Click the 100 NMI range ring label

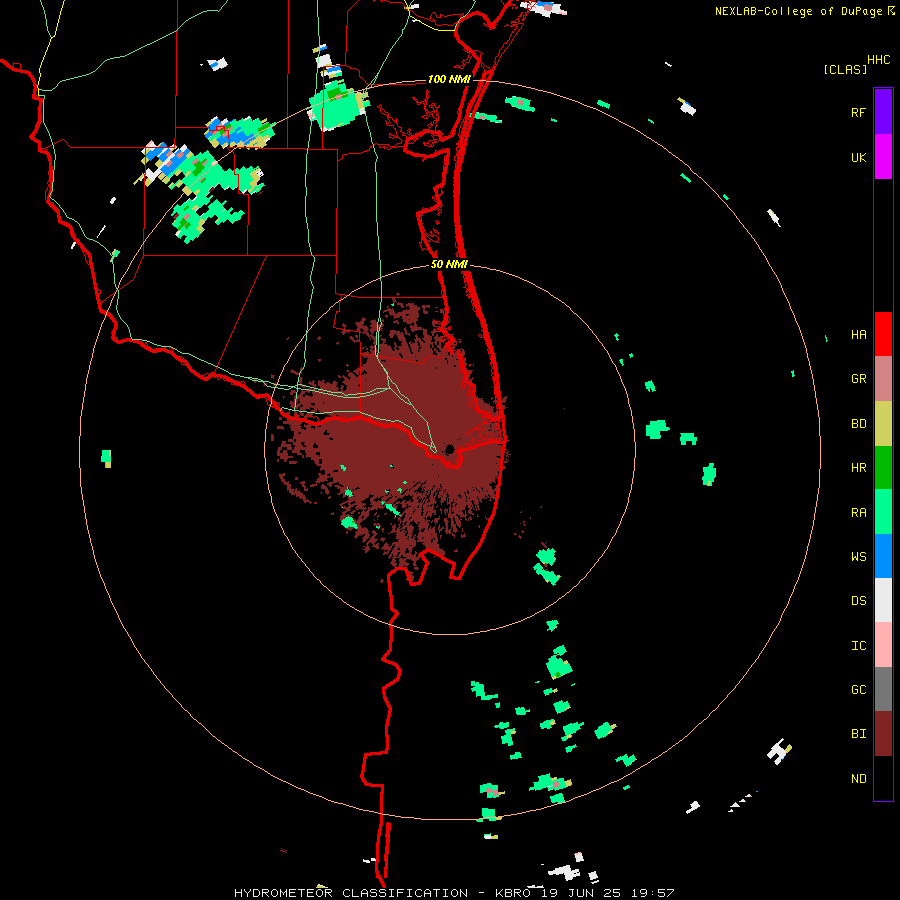pos(449,79)
